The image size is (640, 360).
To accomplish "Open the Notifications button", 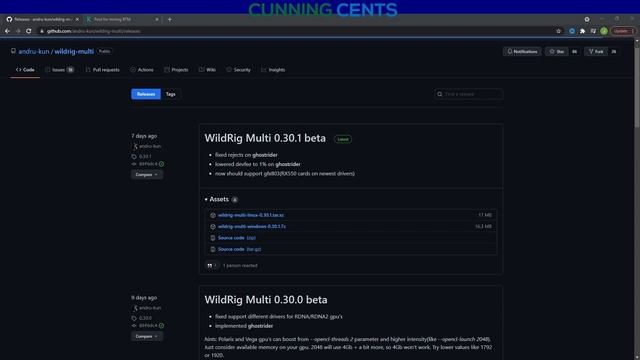I will tap(522, 51).
